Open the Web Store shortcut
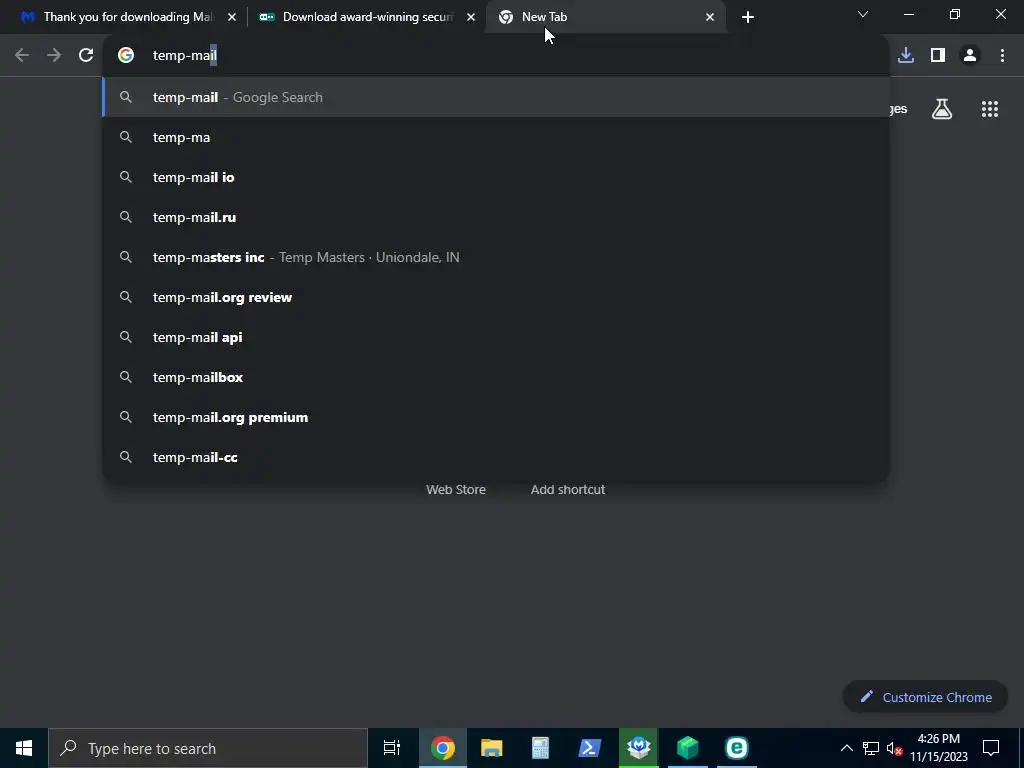Viewport: 1024px width, 768px height. click(x=456, y=490)
